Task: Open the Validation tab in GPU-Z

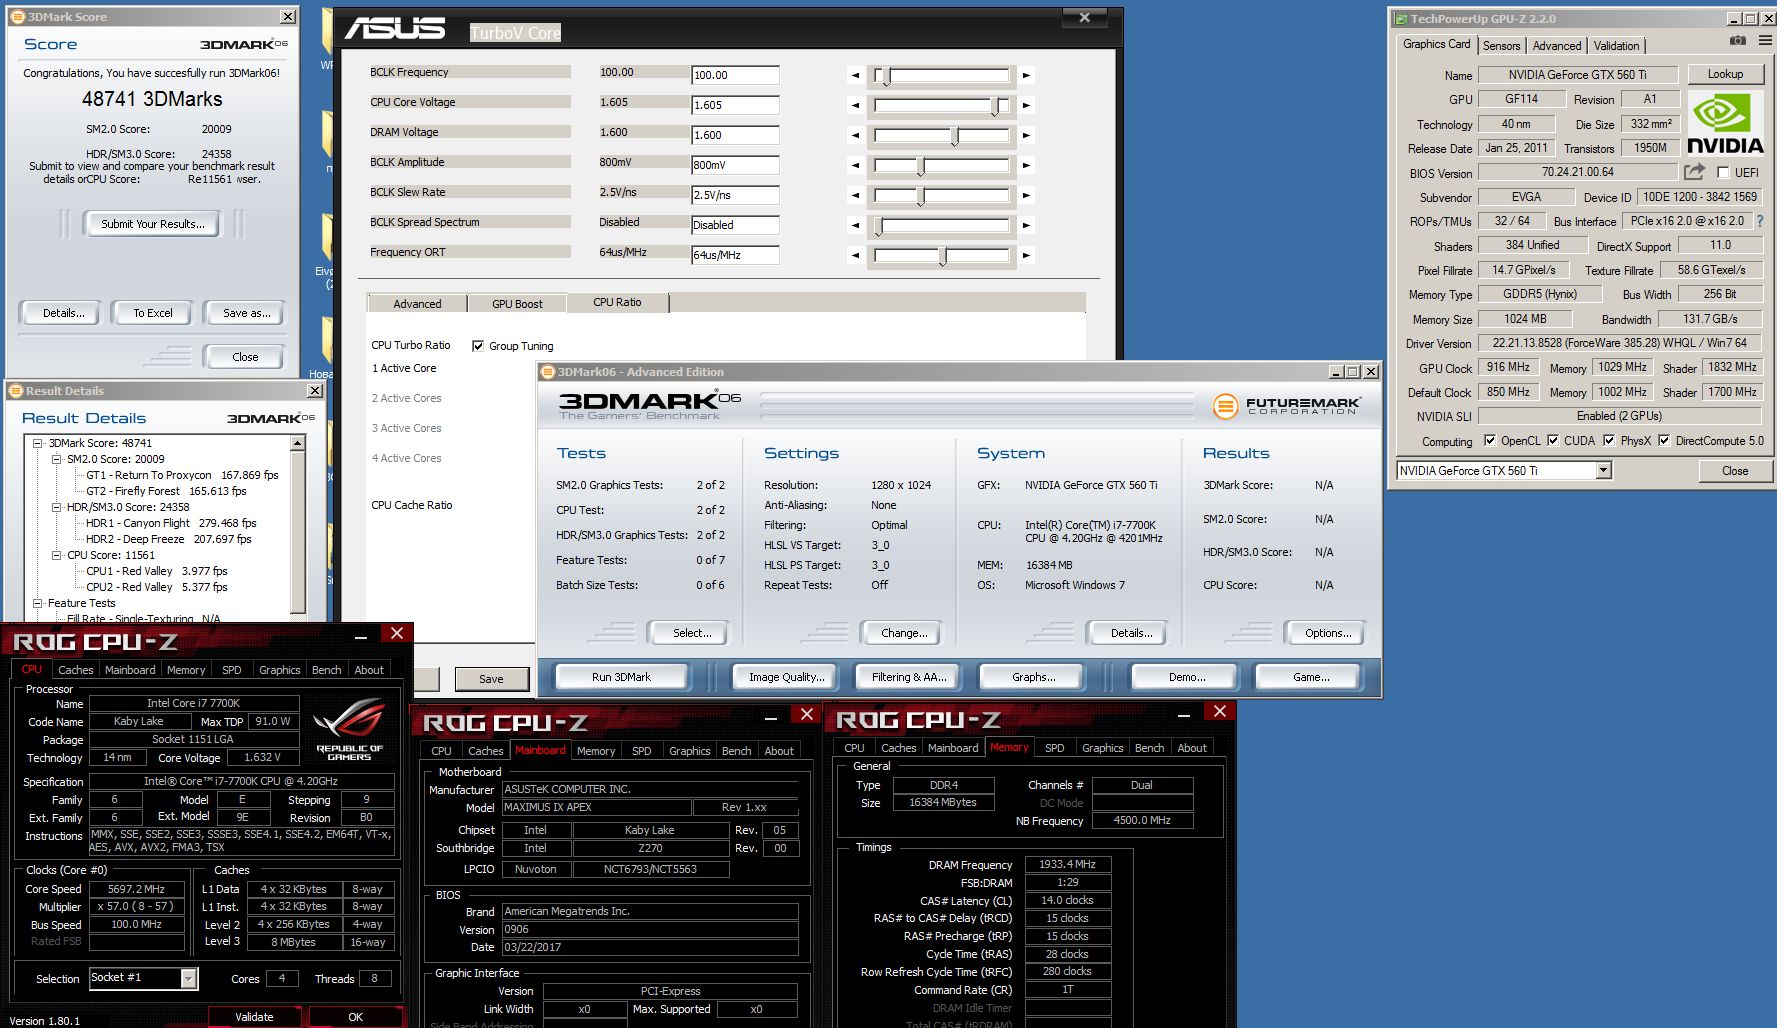Action: click(1616, 46)
